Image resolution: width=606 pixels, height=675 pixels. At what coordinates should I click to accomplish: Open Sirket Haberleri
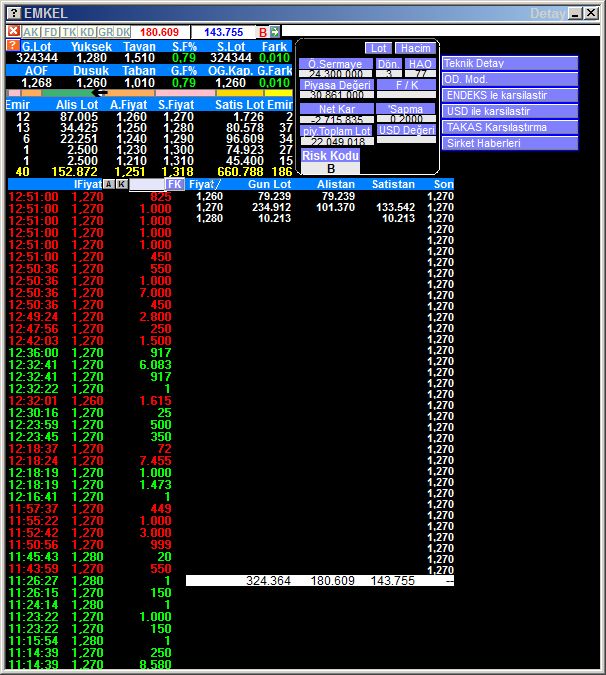[x=510, y=143]
